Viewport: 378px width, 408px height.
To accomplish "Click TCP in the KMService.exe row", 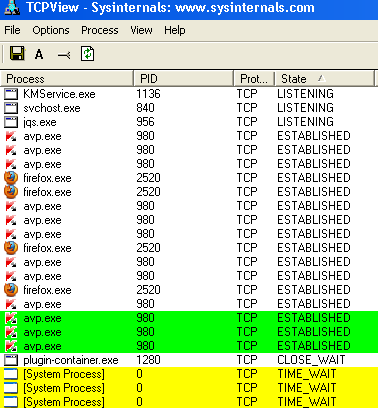I will [247, 94].
